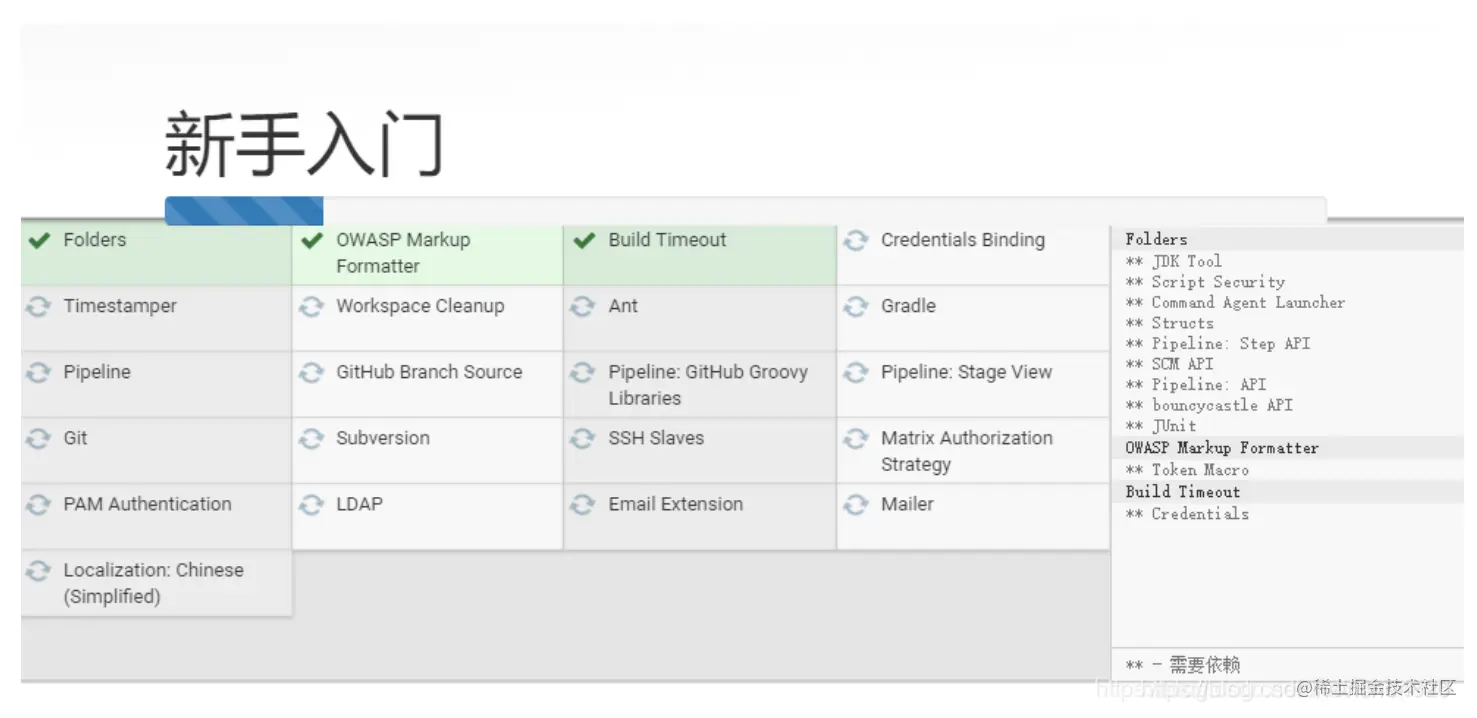The width and height of the screenshot is (1477, 718).
Task: Click the sync icon next to Subversion
Action: pyautogui.click(x=312, y=439)
